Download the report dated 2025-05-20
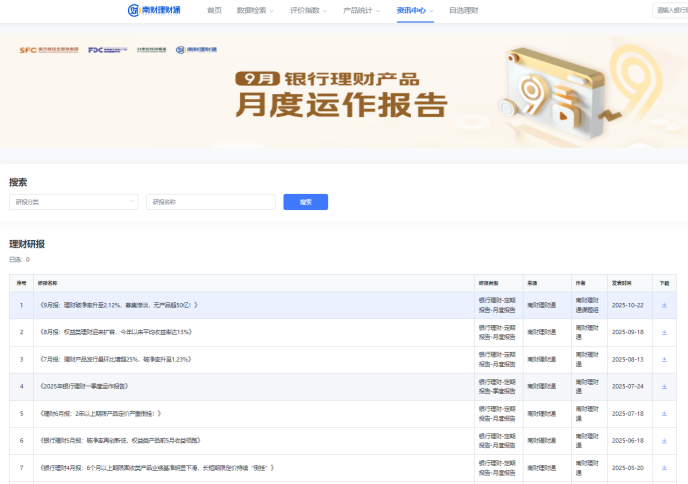This screenshot has width=688, height=484. coord(664,467)
